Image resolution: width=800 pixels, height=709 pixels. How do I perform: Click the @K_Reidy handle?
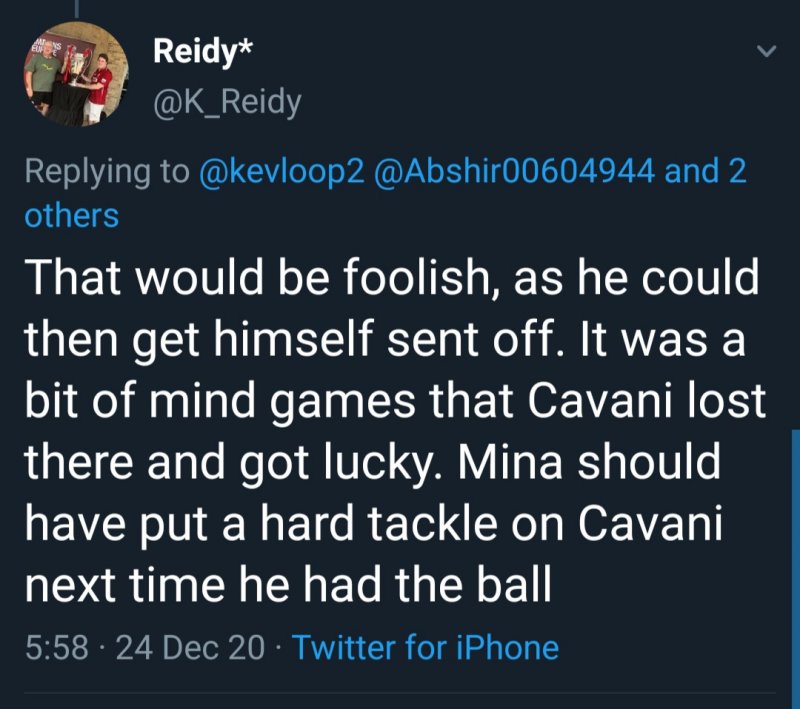[x=226, y=100]
